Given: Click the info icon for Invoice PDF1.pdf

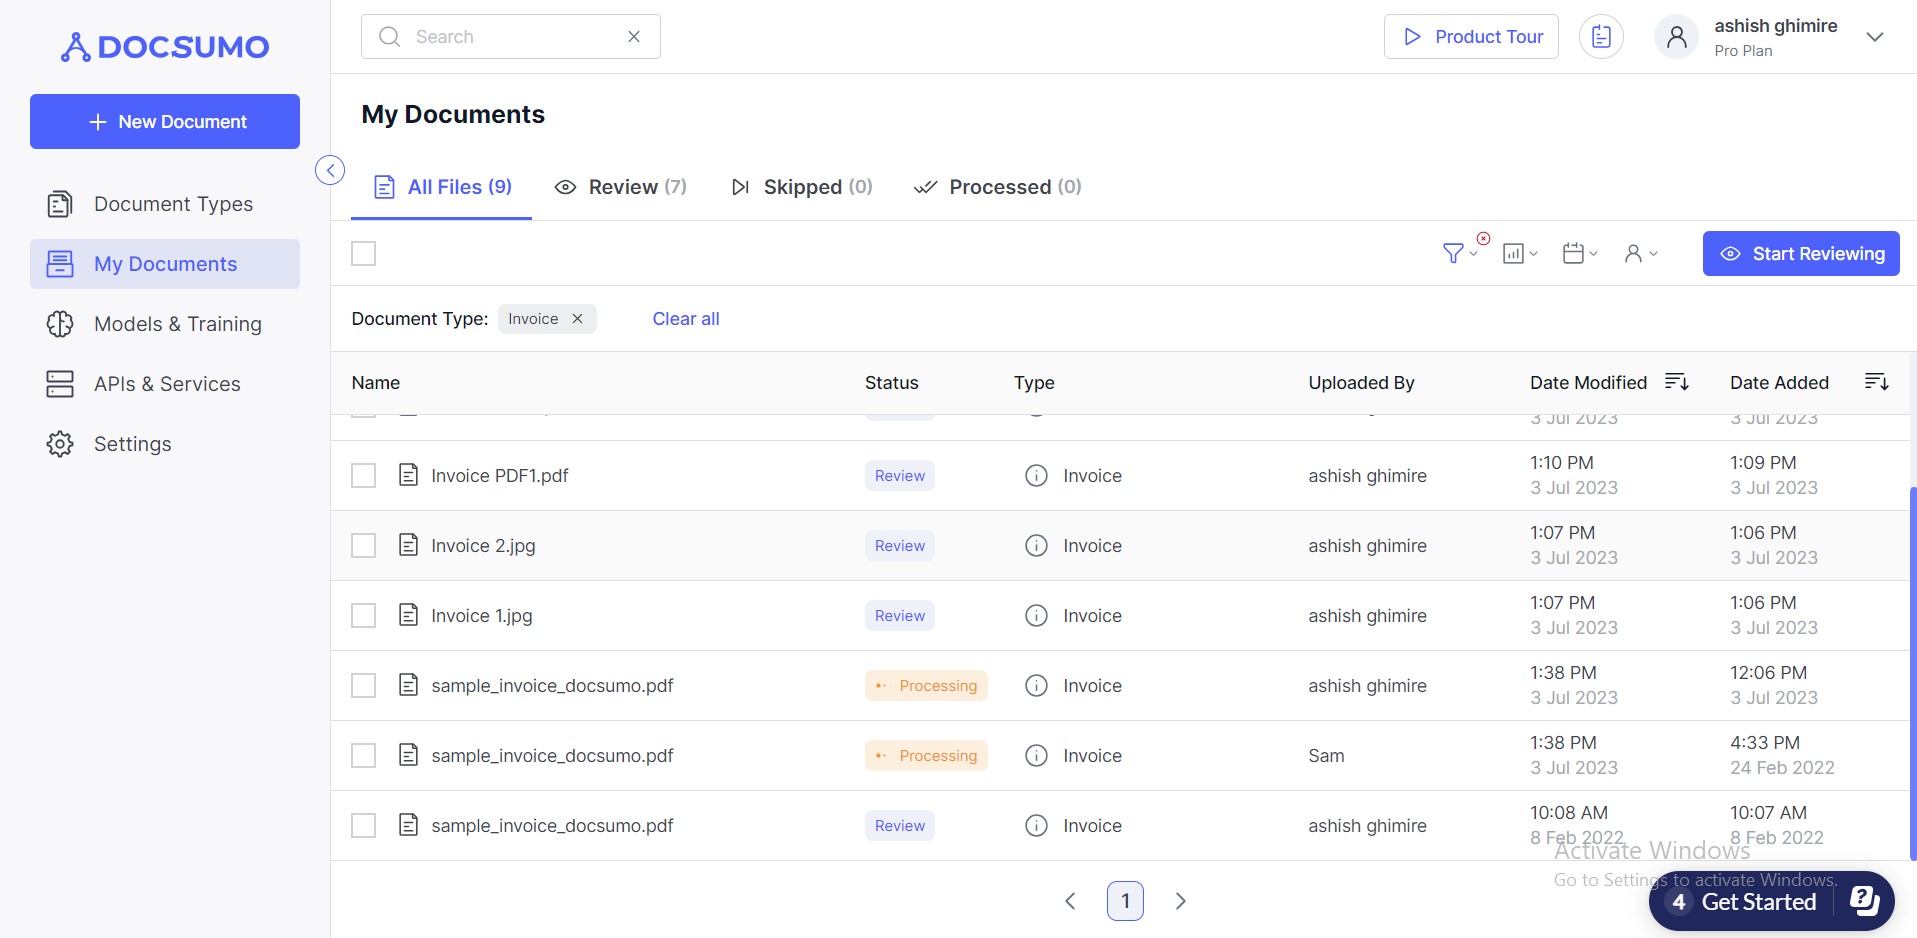Looking at the screenshot, I should [x=1036, y=476].
